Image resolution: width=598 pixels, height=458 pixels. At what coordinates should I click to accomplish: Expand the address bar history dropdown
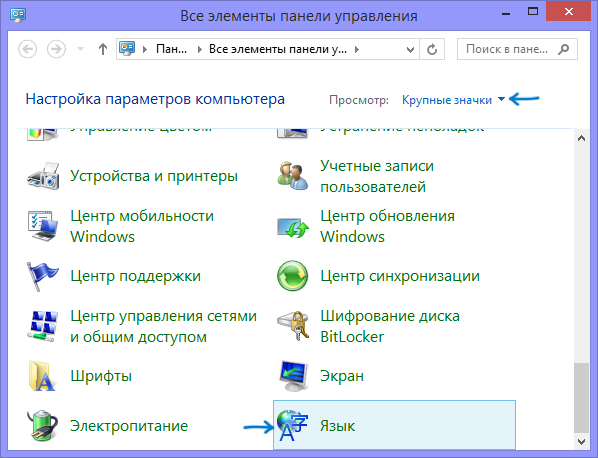[410, 49]
